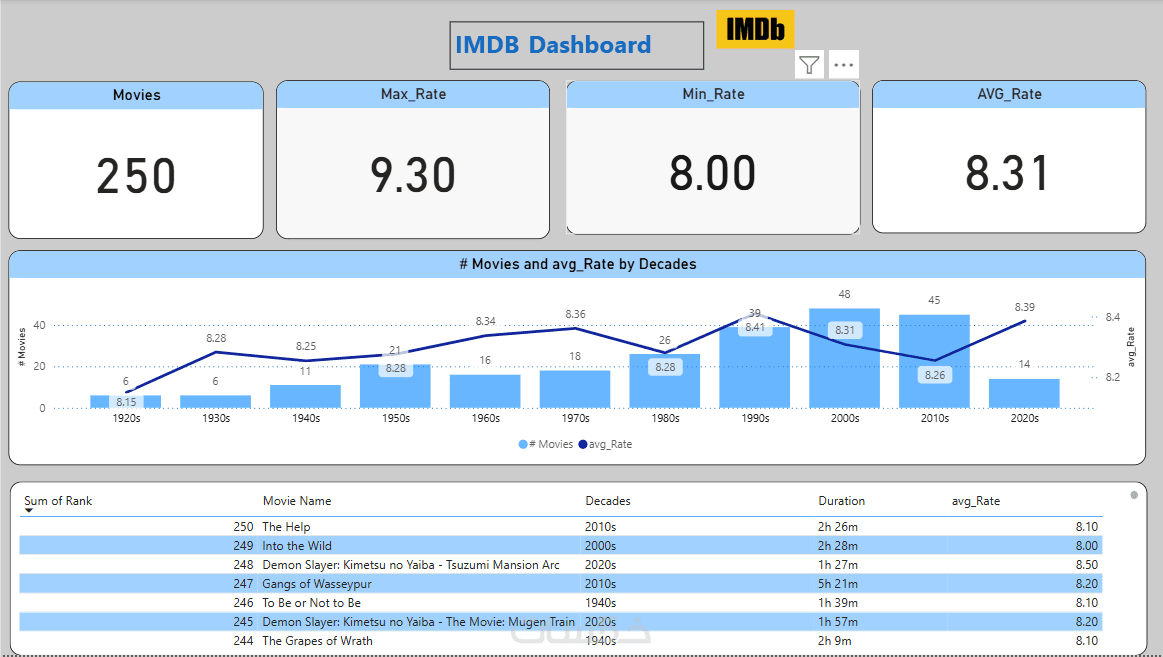Image resolution: width=1163 pixels, height=657 pixels.
Task: Click duration '2h 26m' cell
Action: coord(837,526)
